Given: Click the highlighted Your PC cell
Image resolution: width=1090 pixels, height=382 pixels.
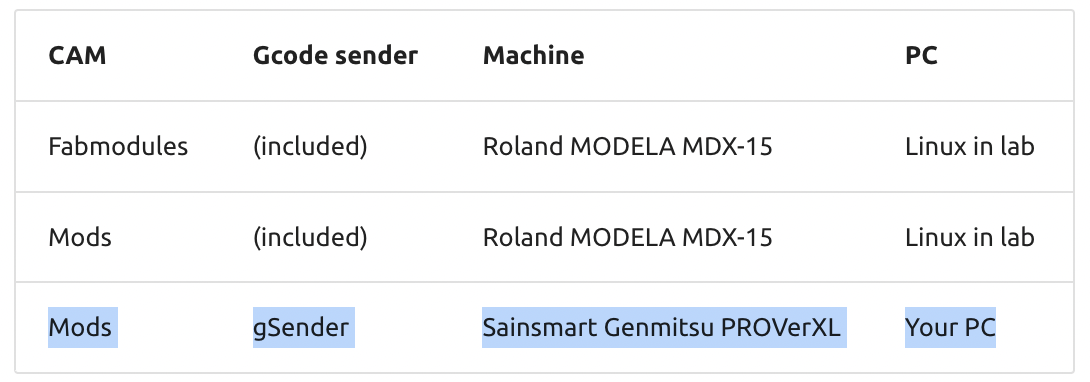Looking at the screenshot, I should pyautogui.click(x=950, y=327).
